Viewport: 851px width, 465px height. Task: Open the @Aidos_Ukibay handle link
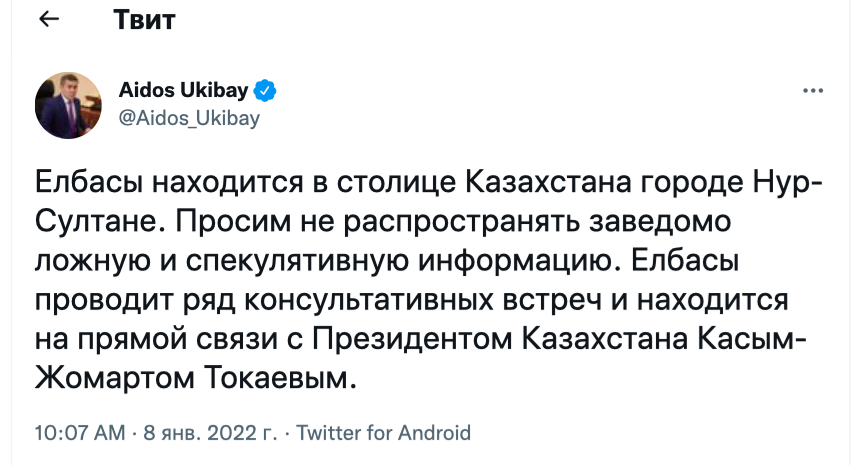[x=189, y=118]
